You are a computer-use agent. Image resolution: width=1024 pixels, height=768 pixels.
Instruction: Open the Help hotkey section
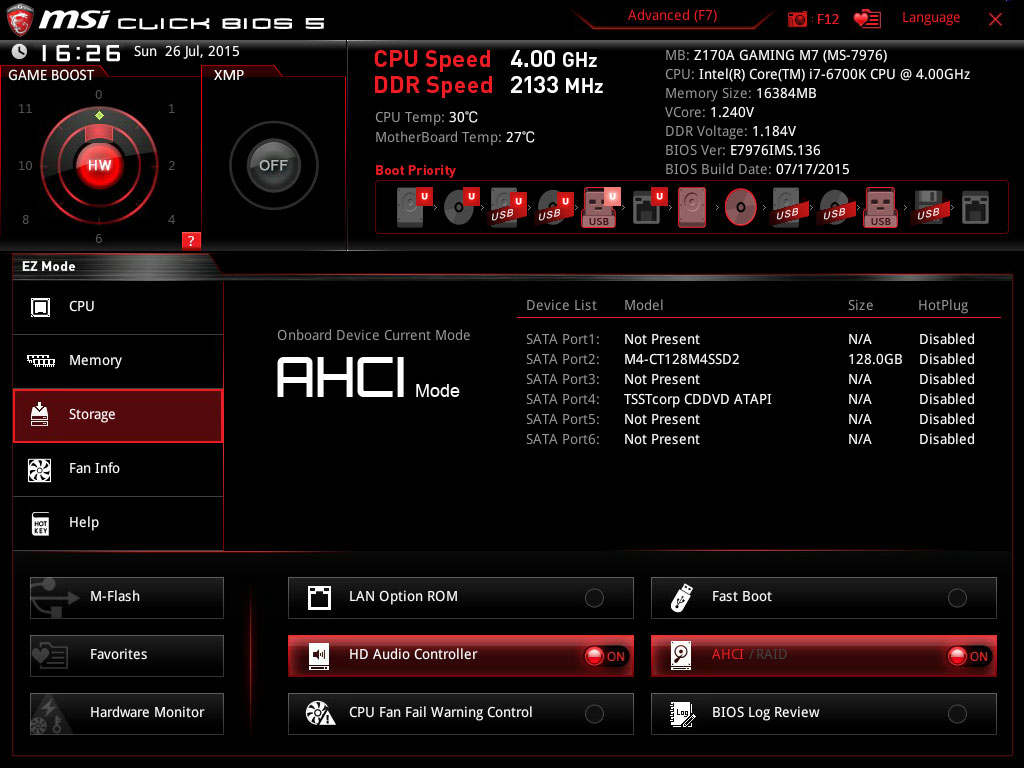[118, 523]
